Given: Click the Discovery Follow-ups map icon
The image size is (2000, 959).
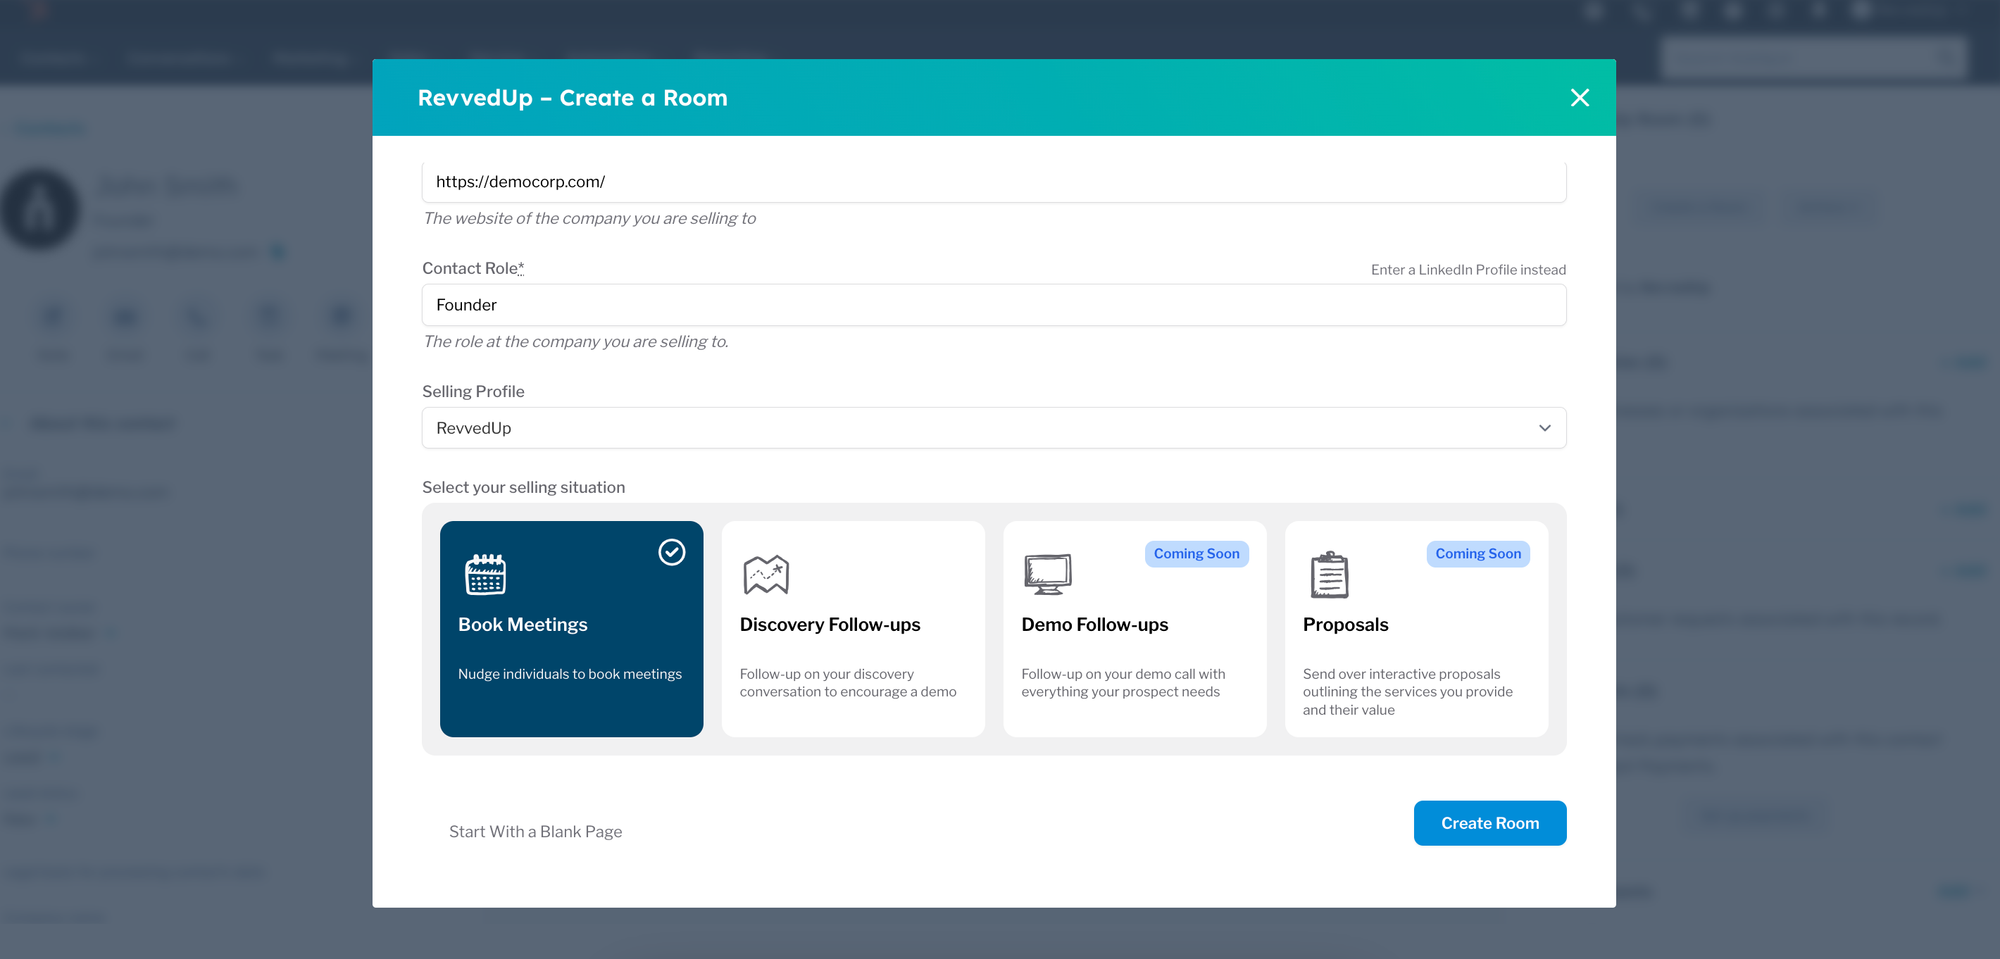Looking at the screenshot, I should pyautogui.click(x=766, y=575).
